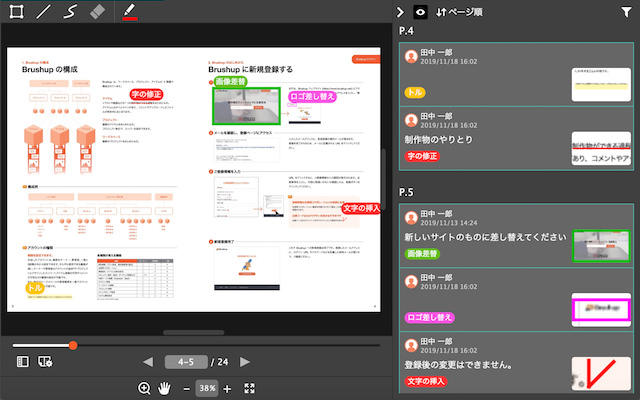Click the P.4 section header
Screen dimensions: 640x400
[x=406, y=31]
